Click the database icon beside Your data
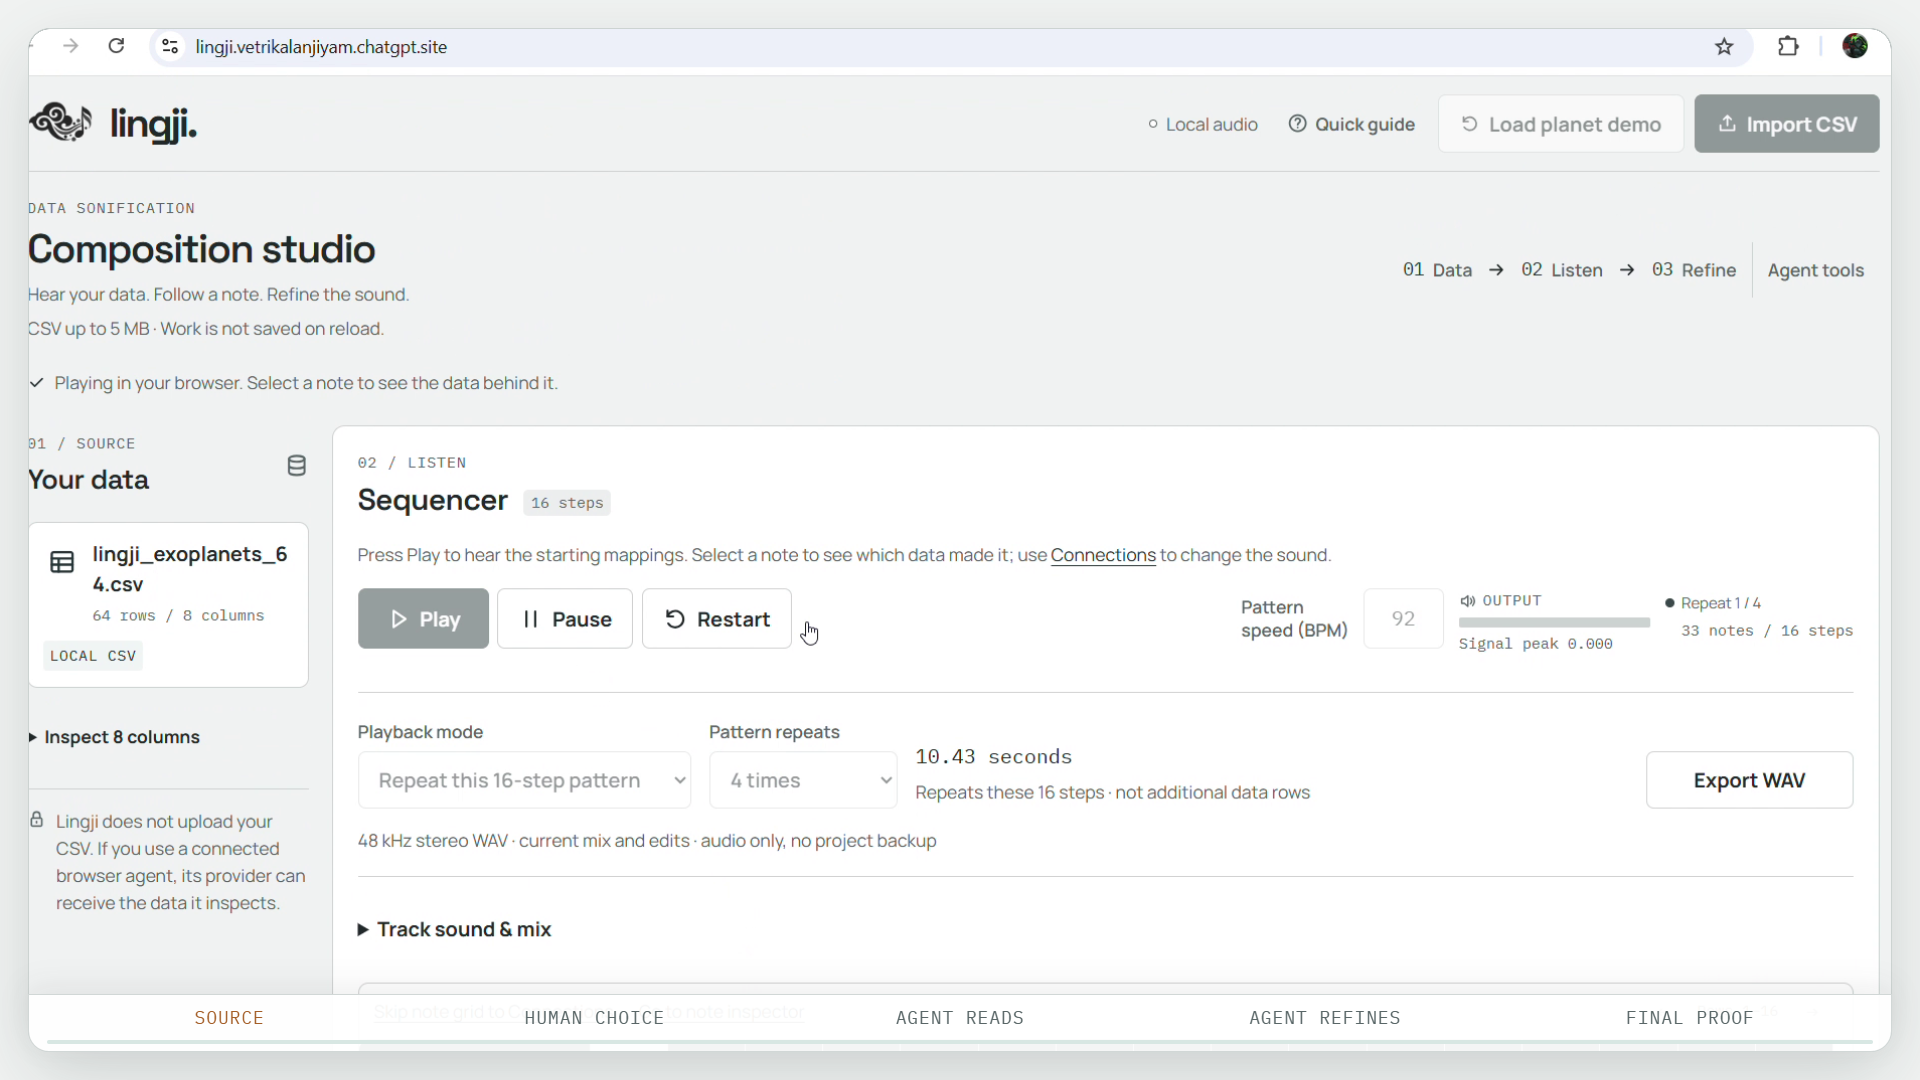 click(x=296, y=466)
